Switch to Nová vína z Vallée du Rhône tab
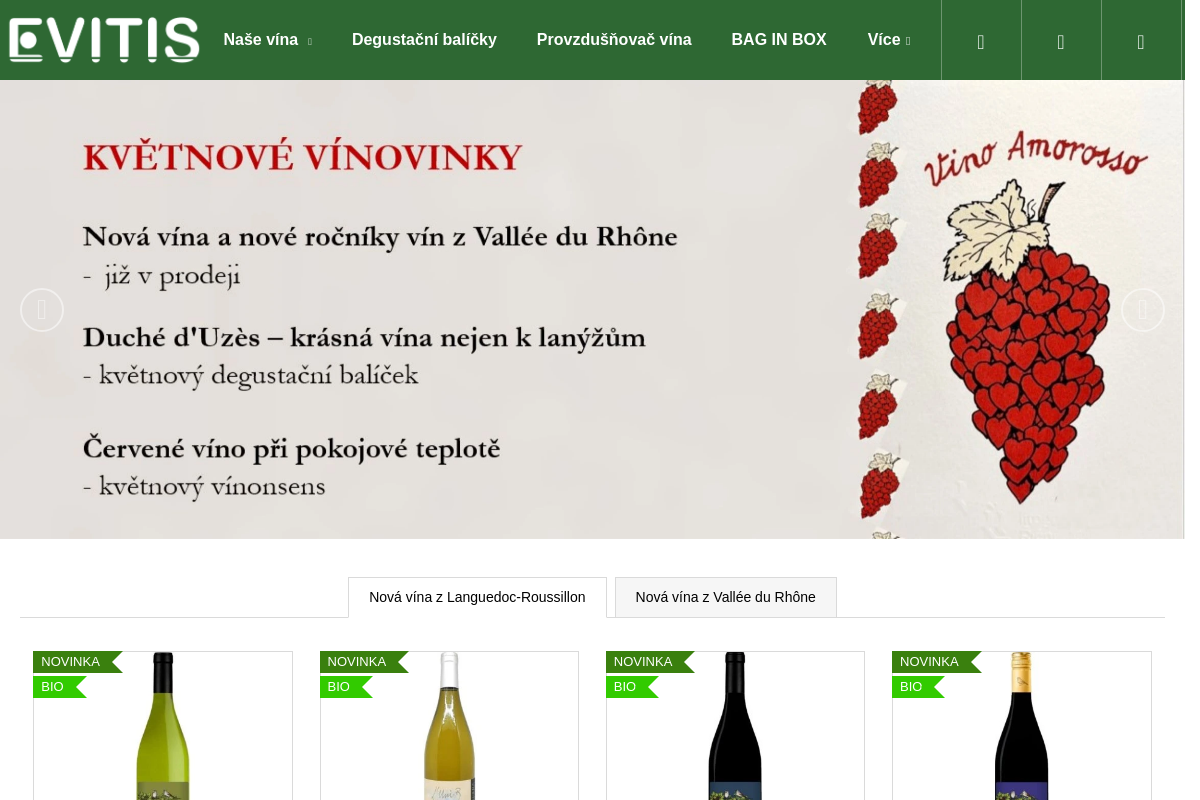The width and height of the screenshot is (1200, 800). [x=726, y=597]
